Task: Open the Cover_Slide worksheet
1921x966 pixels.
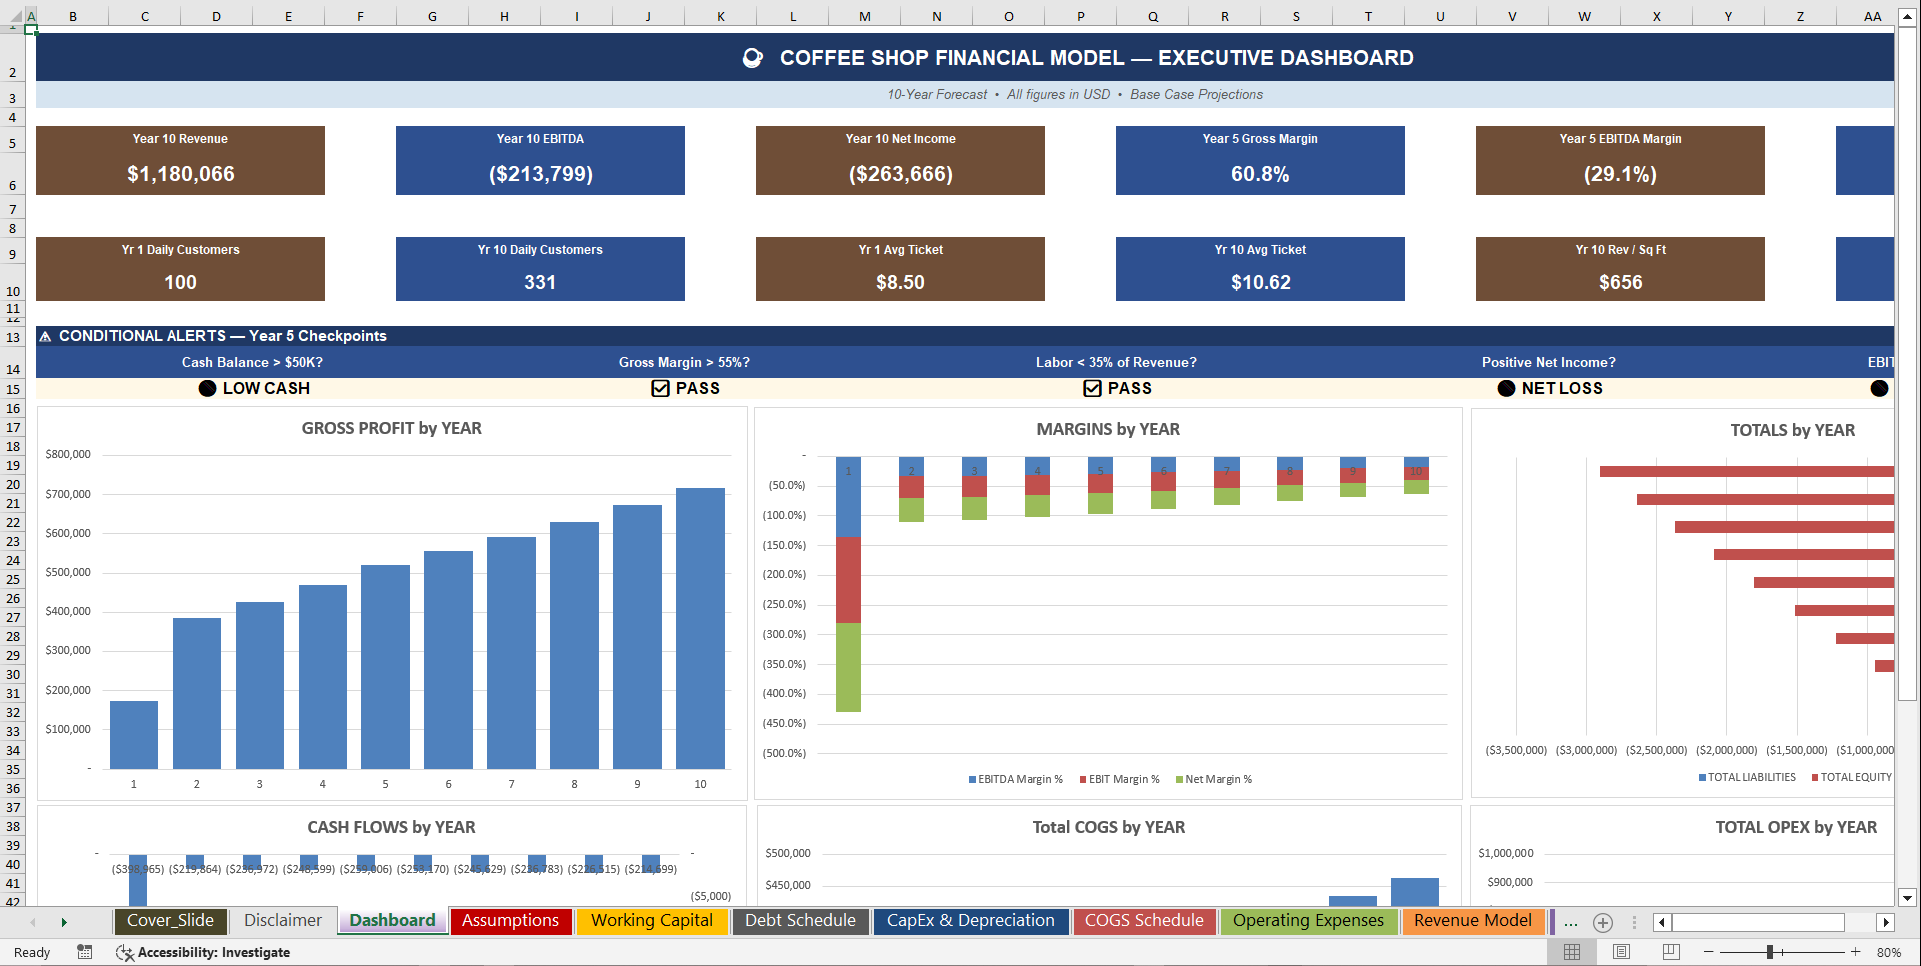Action: coord(170,921)
